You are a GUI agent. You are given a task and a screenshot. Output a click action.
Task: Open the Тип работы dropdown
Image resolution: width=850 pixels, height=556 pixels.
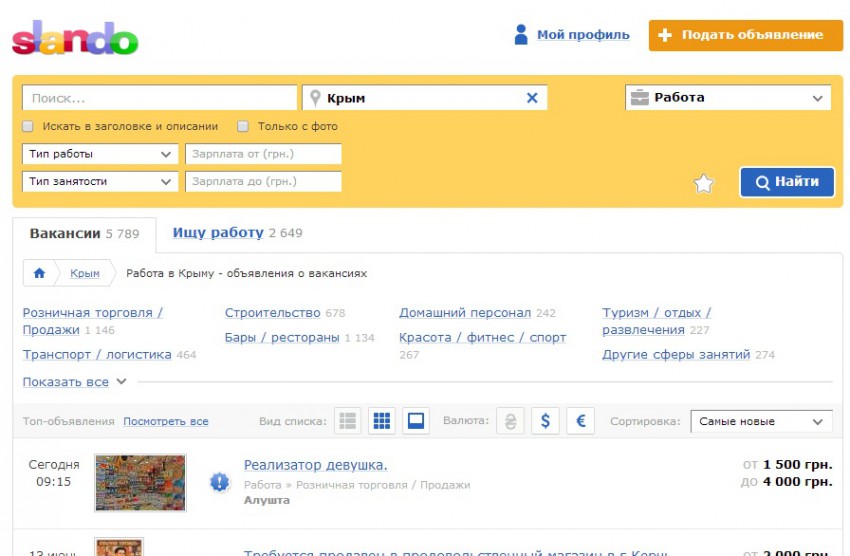pos(100,154)
